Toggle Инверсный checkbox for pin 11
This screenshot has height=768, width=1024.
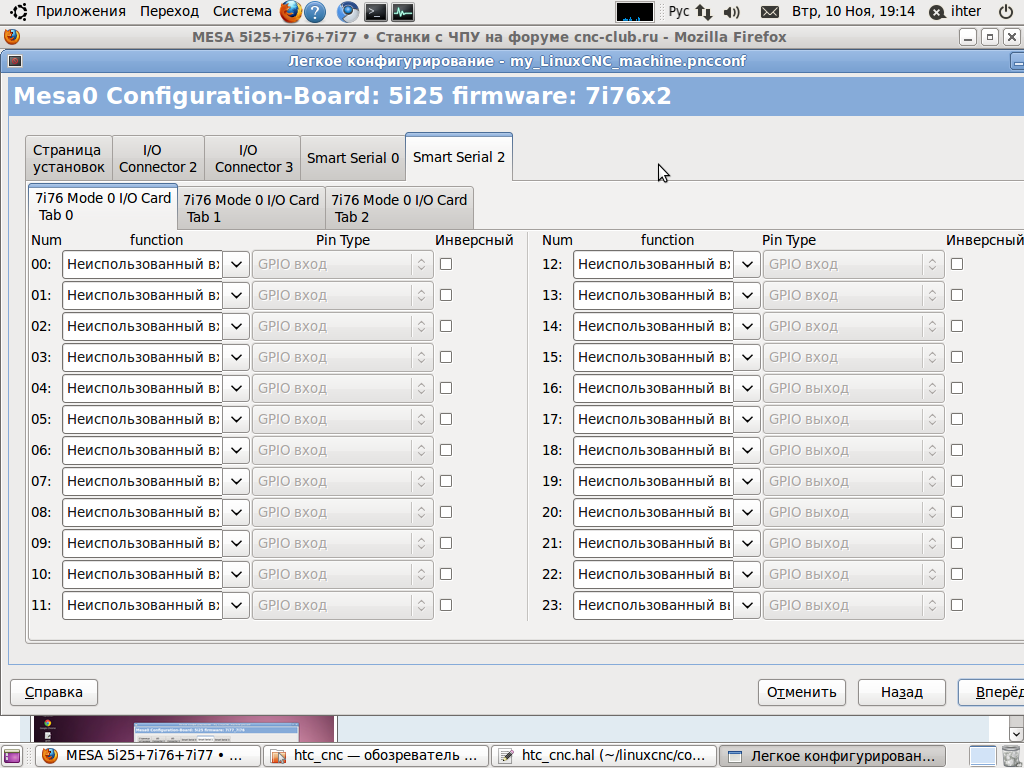click(446, 605)
